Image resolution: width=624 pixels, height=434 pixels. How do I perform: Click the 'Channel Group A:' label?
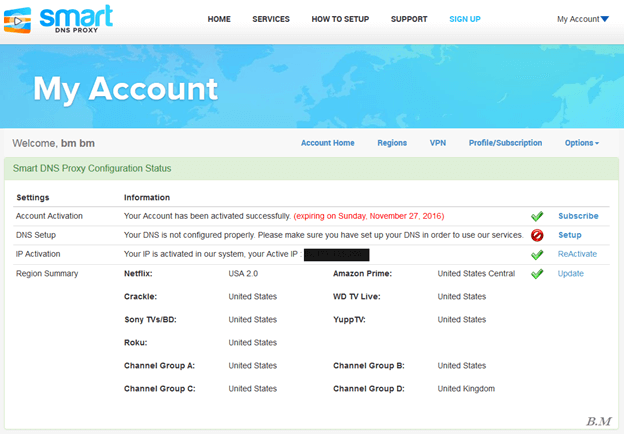click(x=160, y=366)
